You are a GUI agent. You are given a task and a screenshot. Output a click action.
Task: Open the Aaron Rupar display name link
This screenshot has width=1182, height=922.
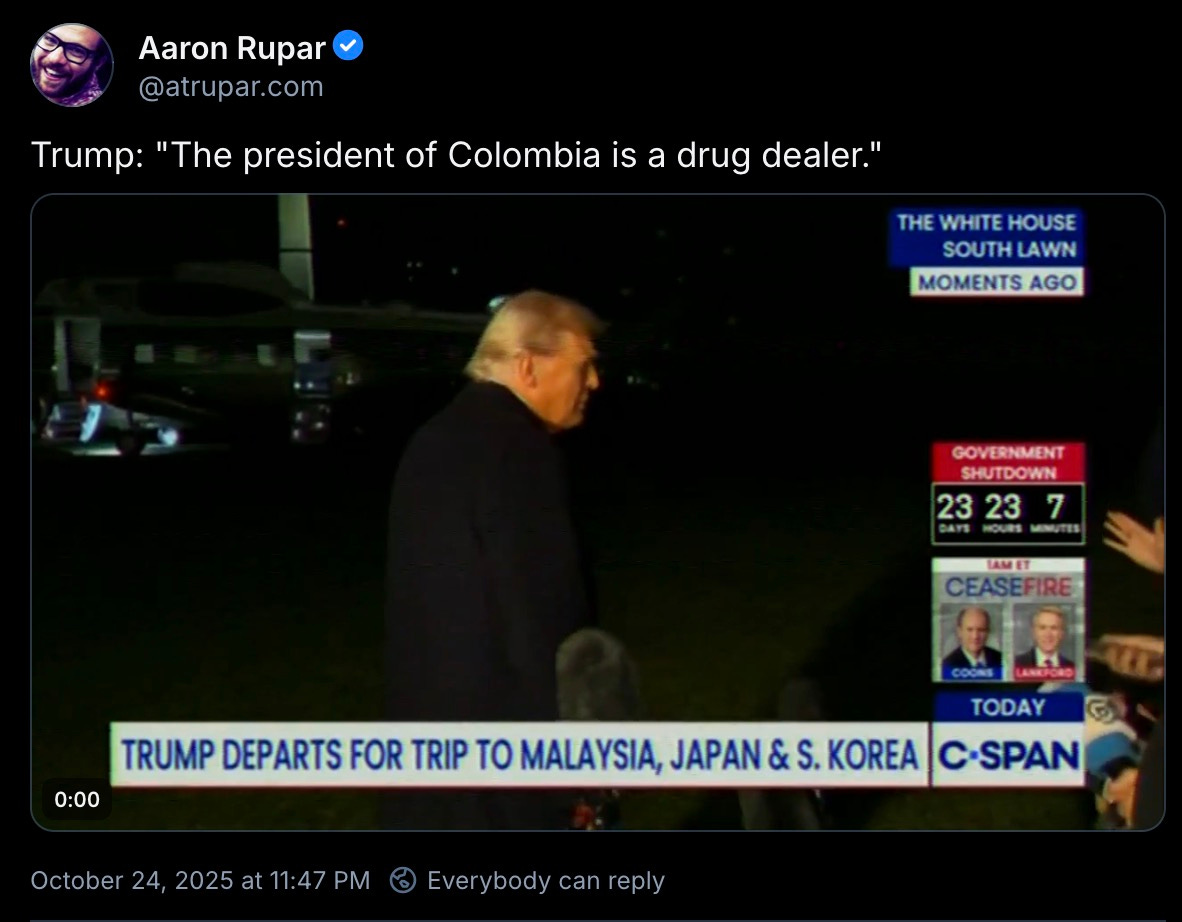[232, 48]
